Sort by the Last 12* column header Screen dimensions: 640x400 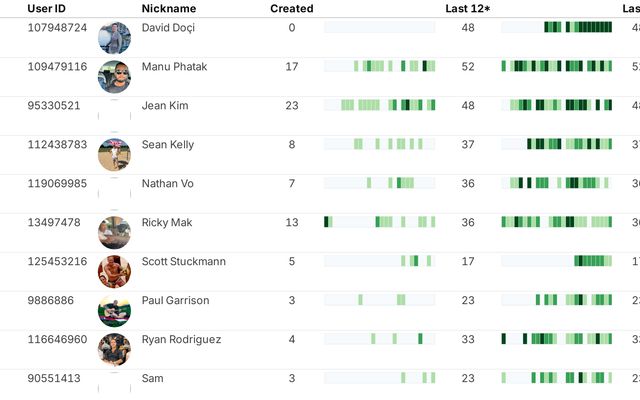pos(468,9)
